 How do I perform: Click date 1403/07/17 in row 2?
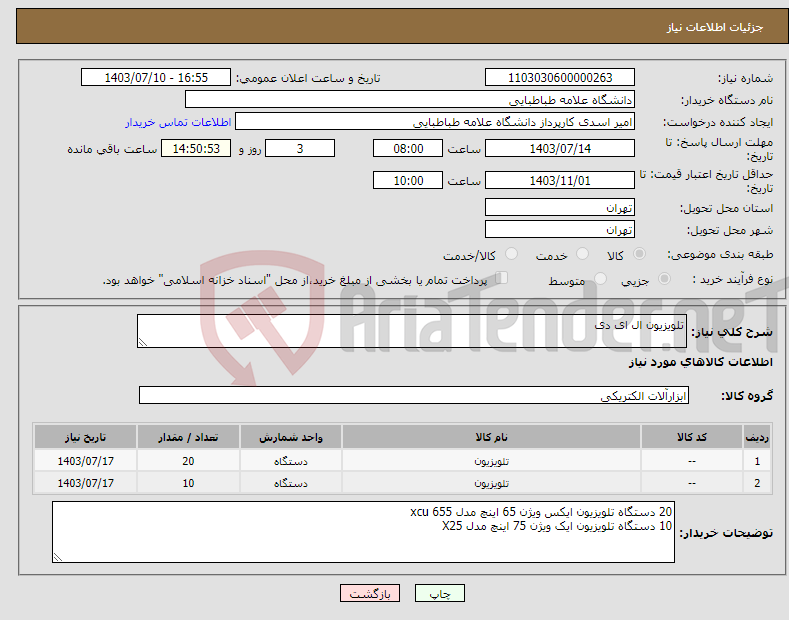(x=86, y=483)
